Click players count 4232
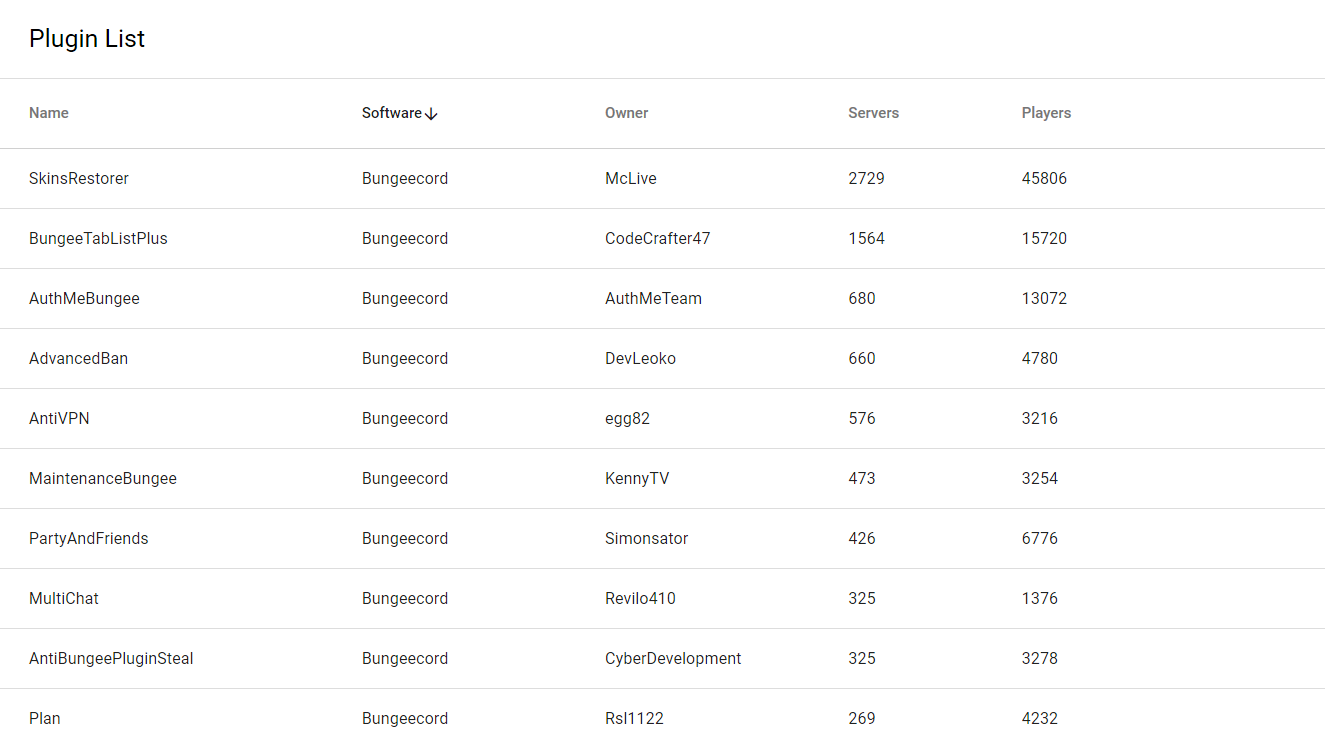The width and height of the screenshot is (1325, 746). (1040, 719)
